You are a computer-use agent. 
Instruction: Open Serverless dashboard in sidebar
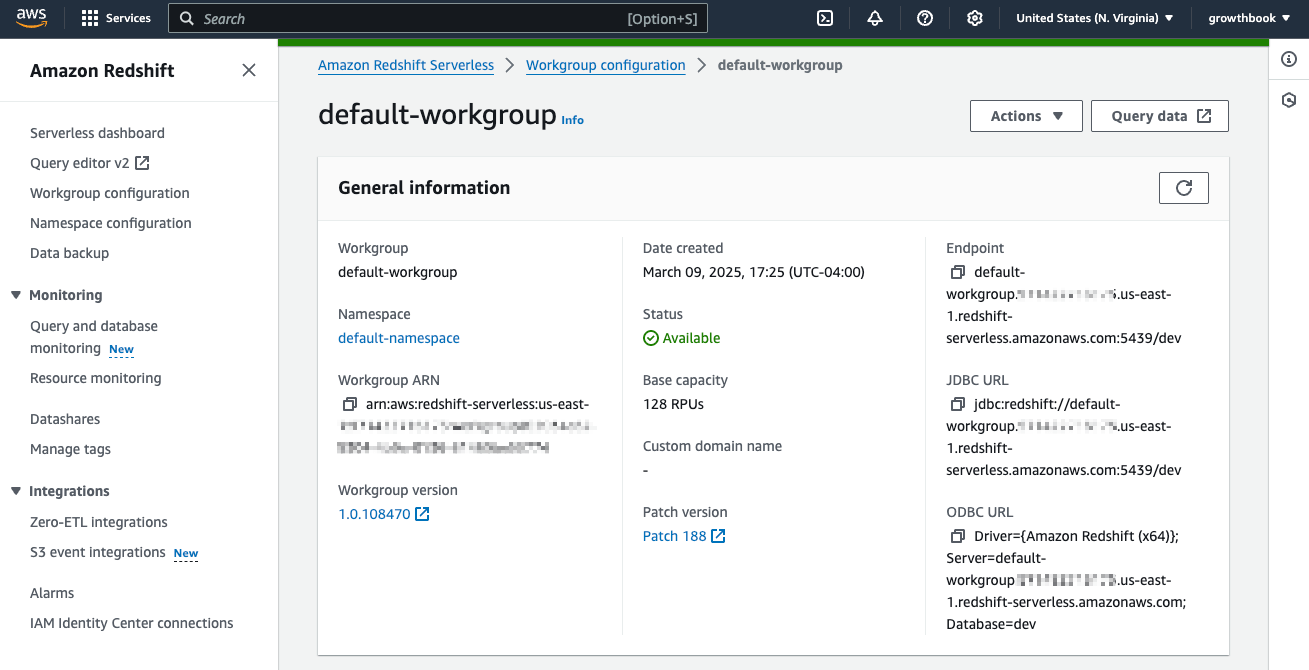tap(97, 133)
